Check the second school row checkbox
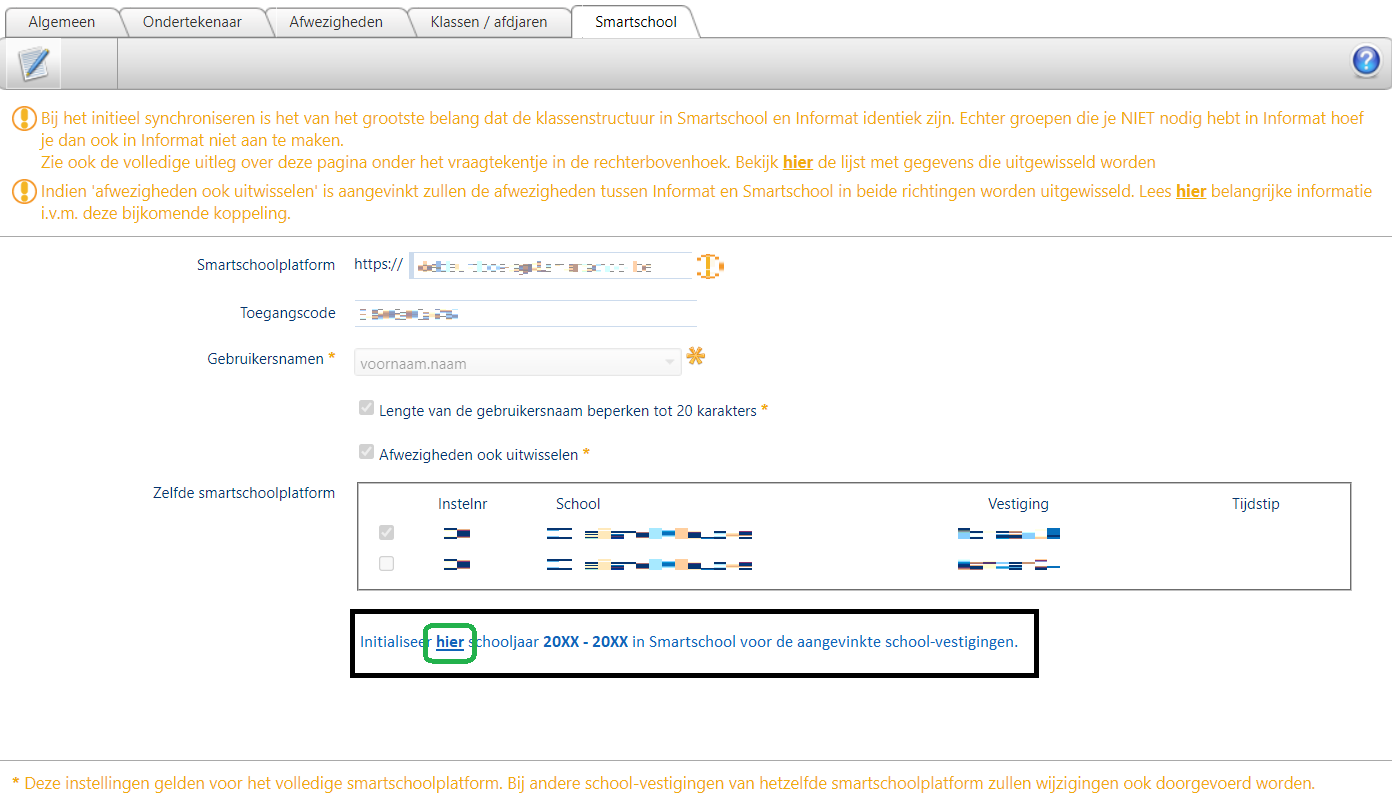 click(x=386, y=564)
